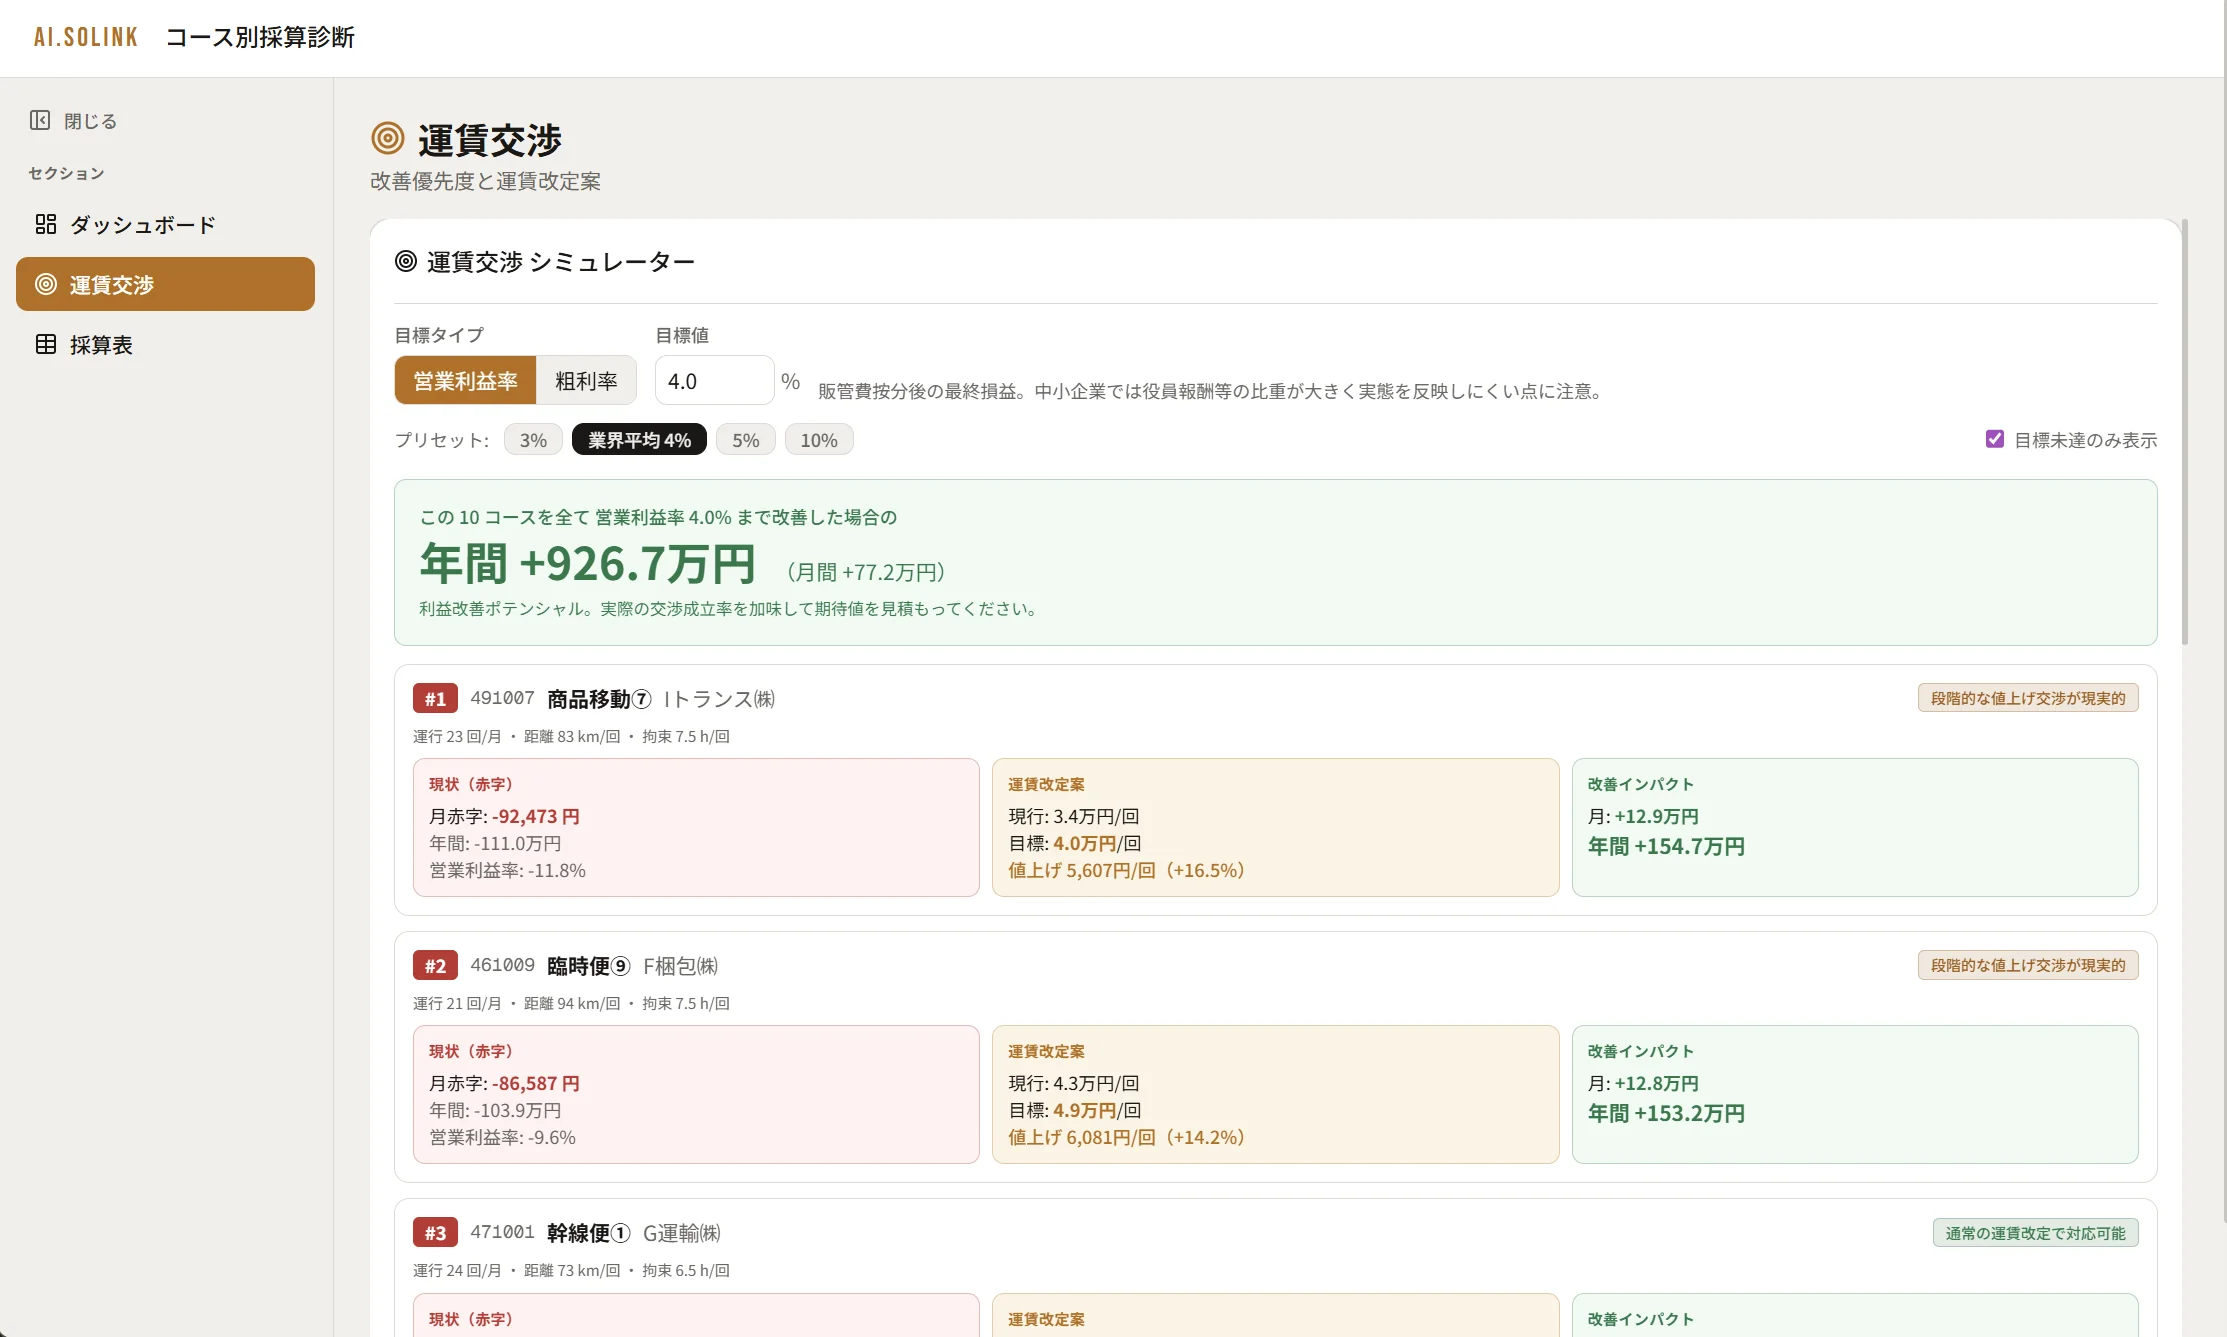
Task: Choose the 3% preset
Action: [533, 440]
